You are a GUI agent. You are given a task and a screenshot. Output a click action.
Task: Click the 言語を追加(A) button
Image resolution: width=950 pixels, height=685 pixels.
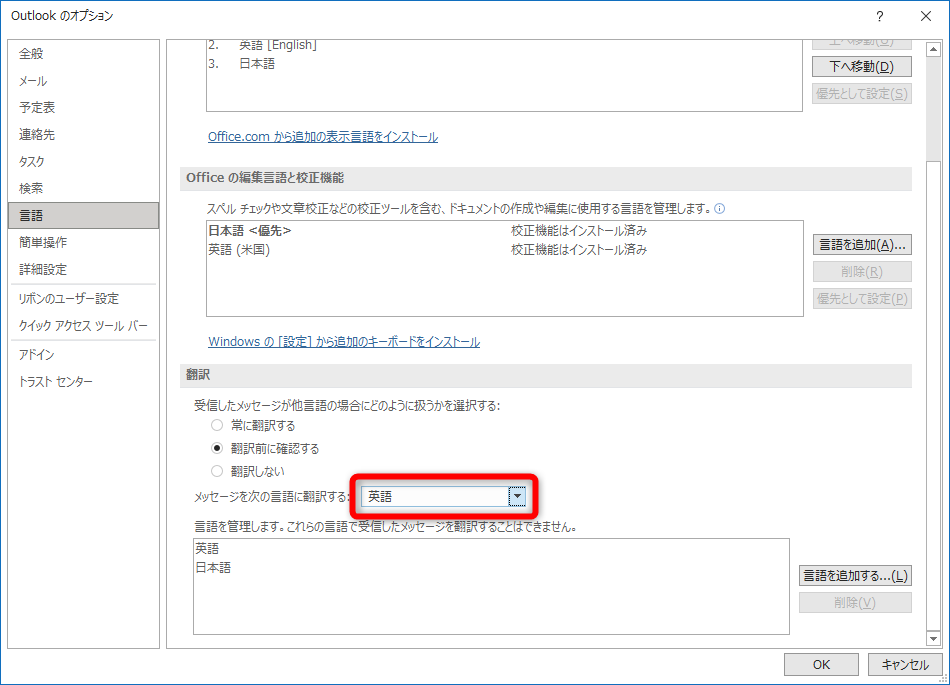[864, 244]
